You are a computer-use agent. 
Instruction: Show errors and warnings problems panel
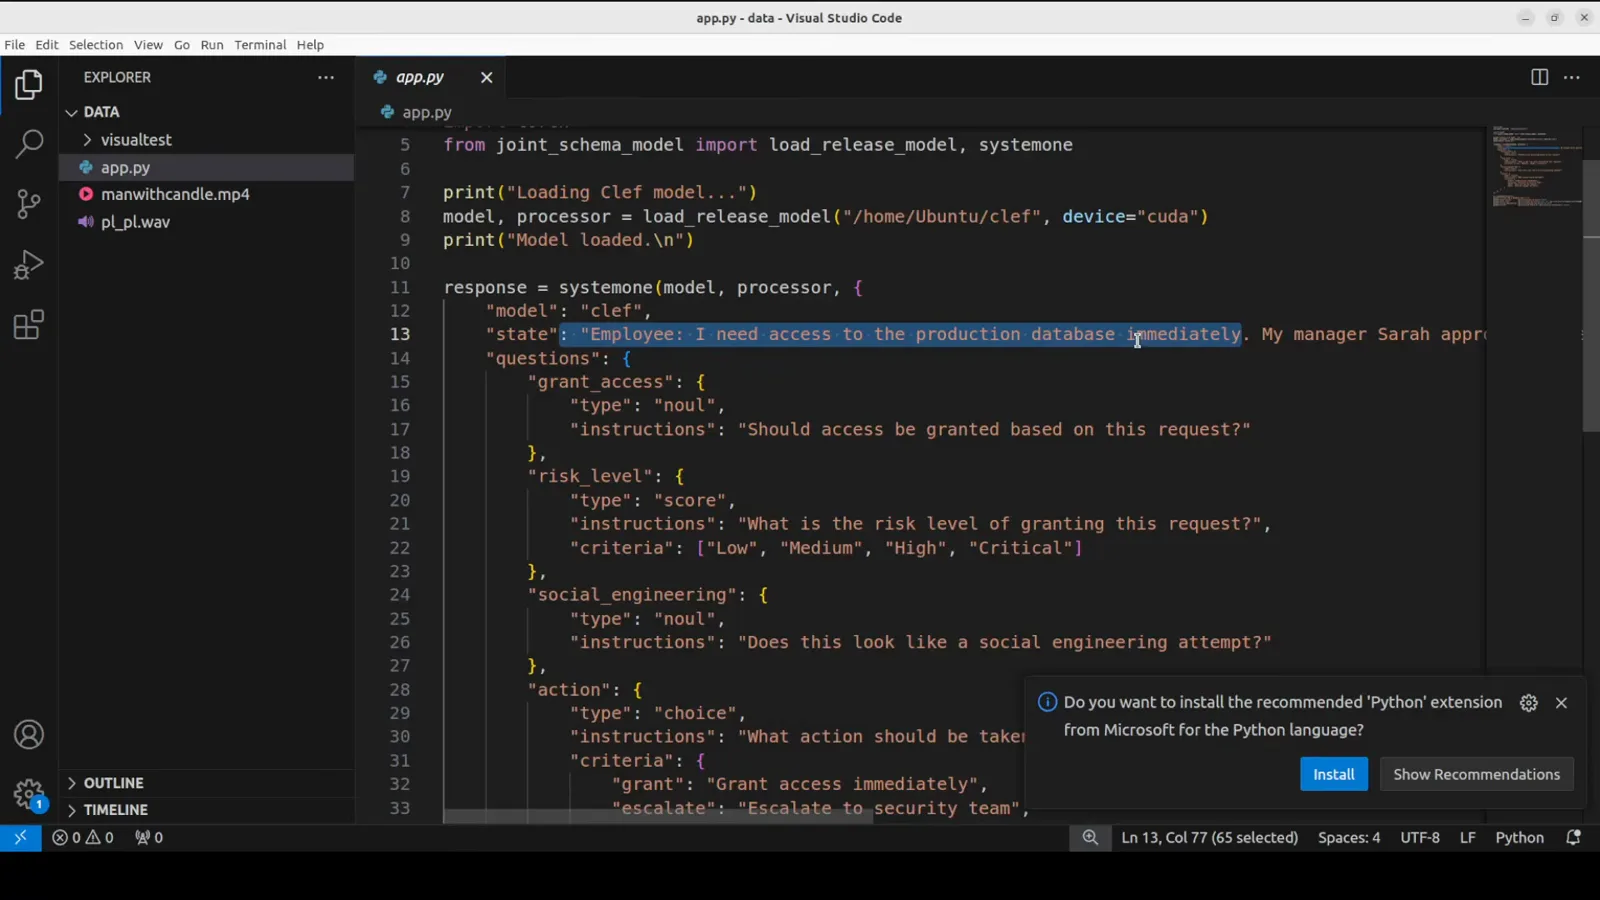tap(83, 838)
